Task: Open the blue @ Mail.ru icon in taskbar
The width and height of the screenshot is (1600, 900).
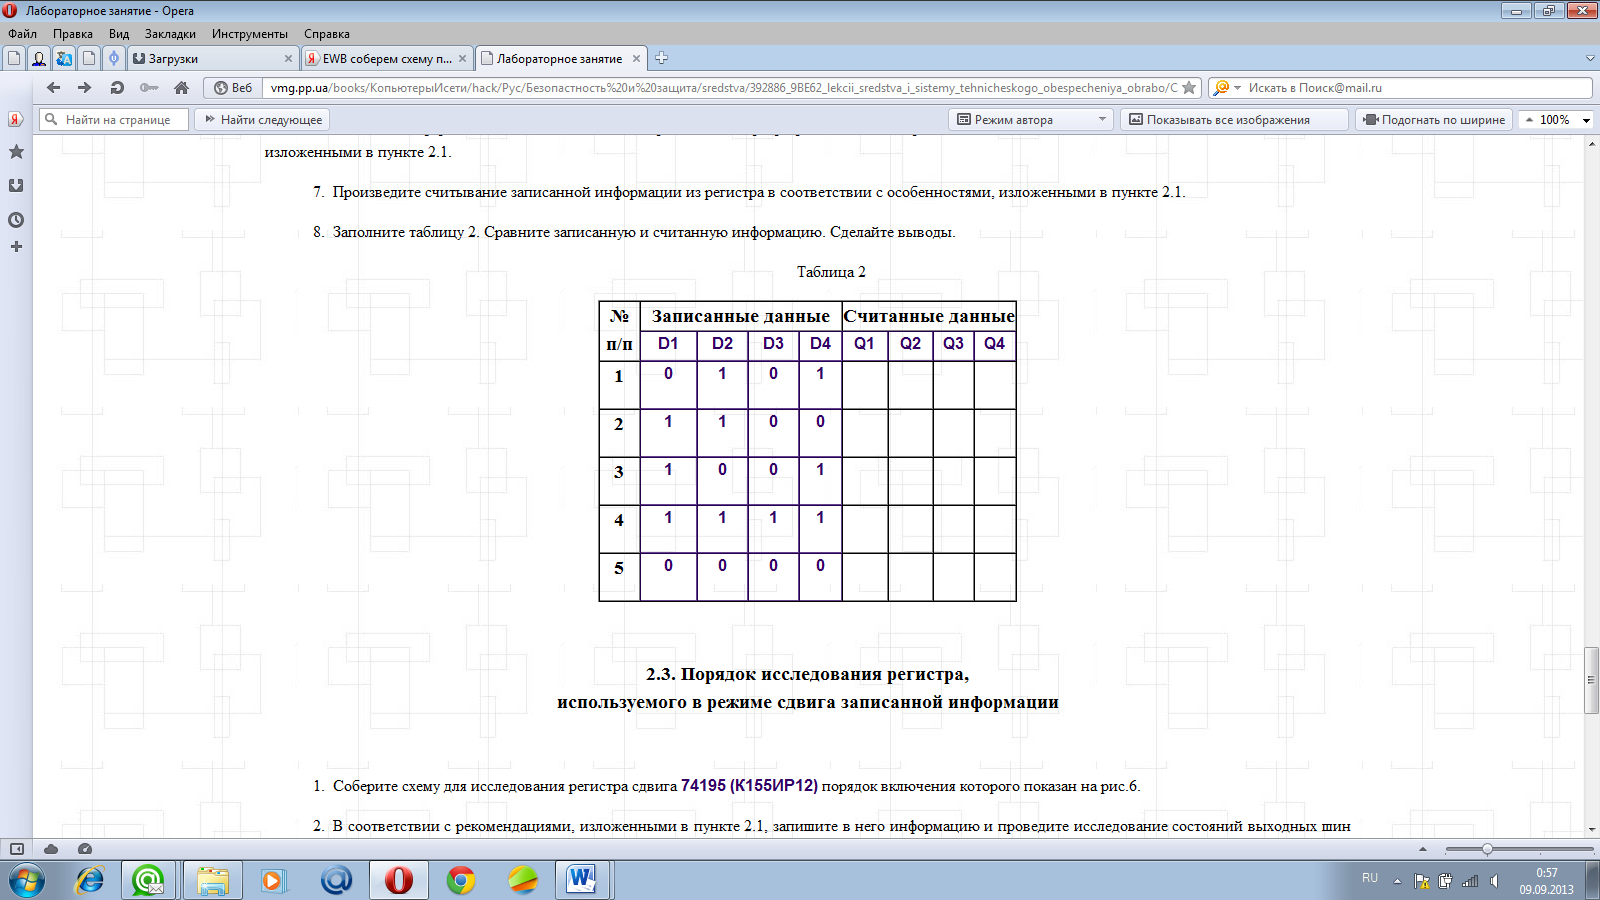Action: [336, 880]
